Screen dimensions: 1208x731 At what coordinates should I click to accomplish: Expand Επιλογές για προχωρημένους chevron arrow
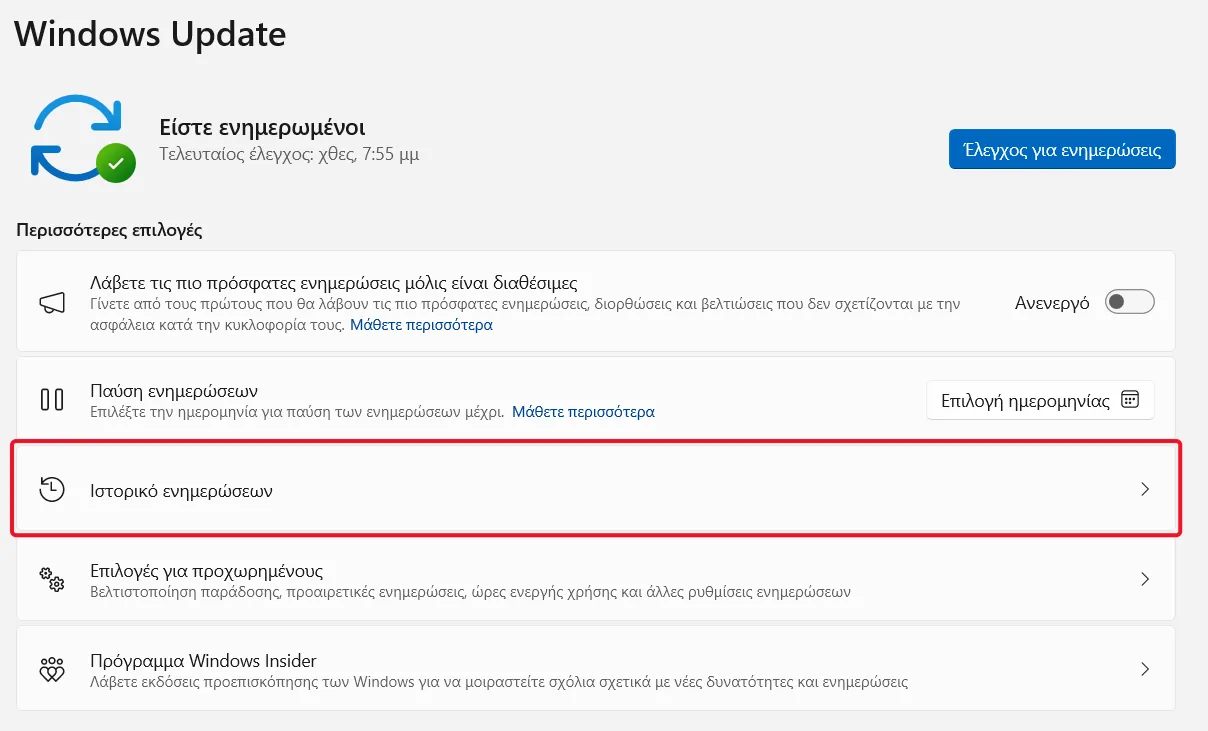1145,579
